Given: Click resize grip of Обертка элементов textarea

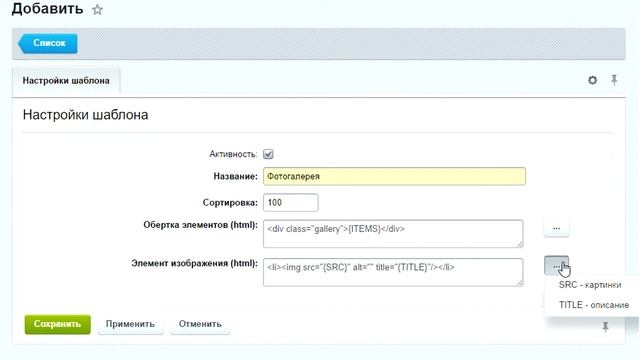Looking at the screenshot, I should (x=520, y=244).
